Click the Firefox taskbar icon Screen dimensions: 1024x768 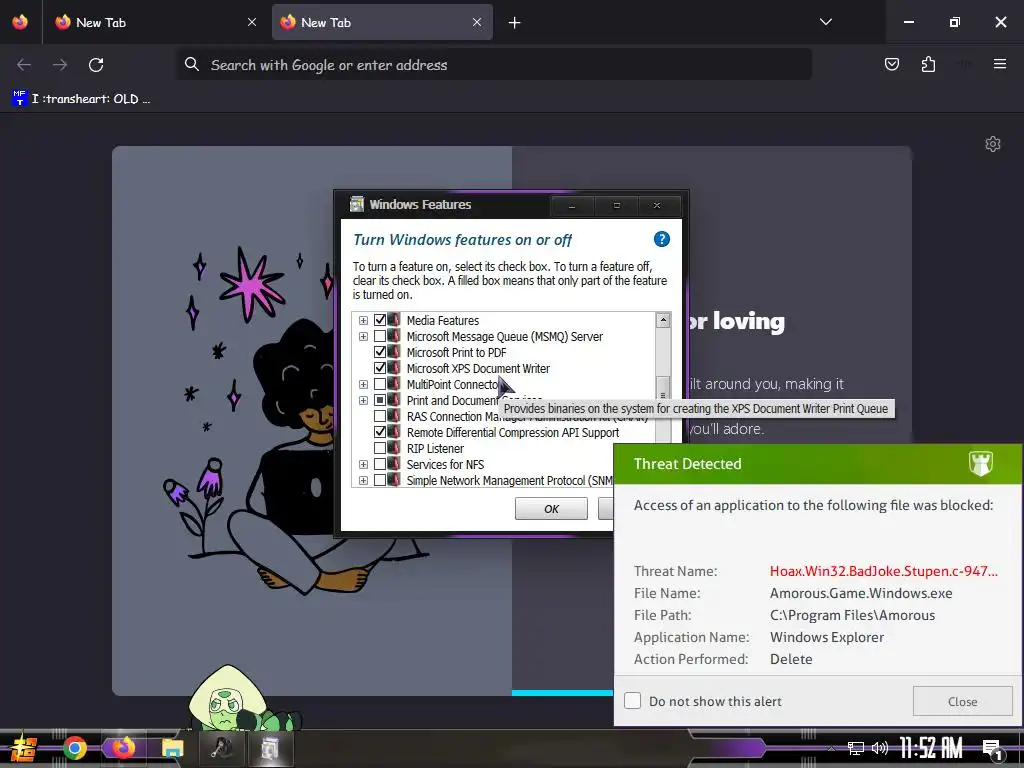(x=123, y=748)
